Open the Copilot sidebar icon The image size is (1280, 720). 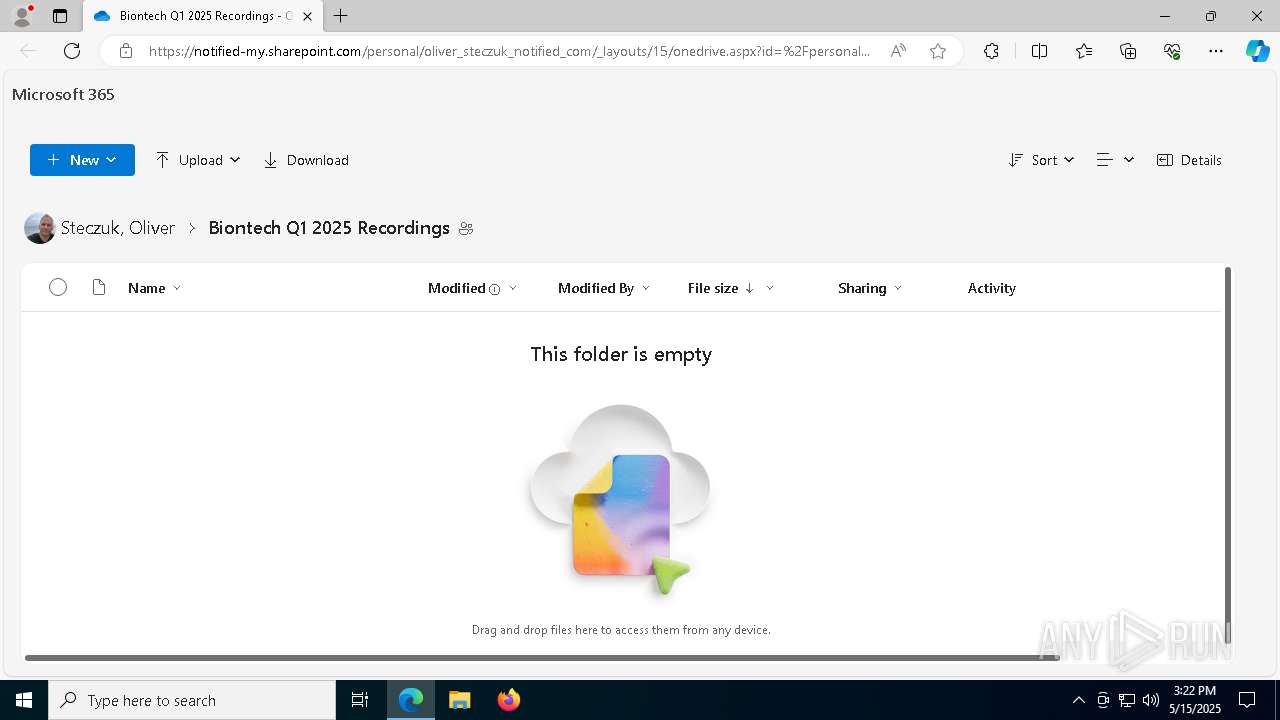[x=1258, y=51]
